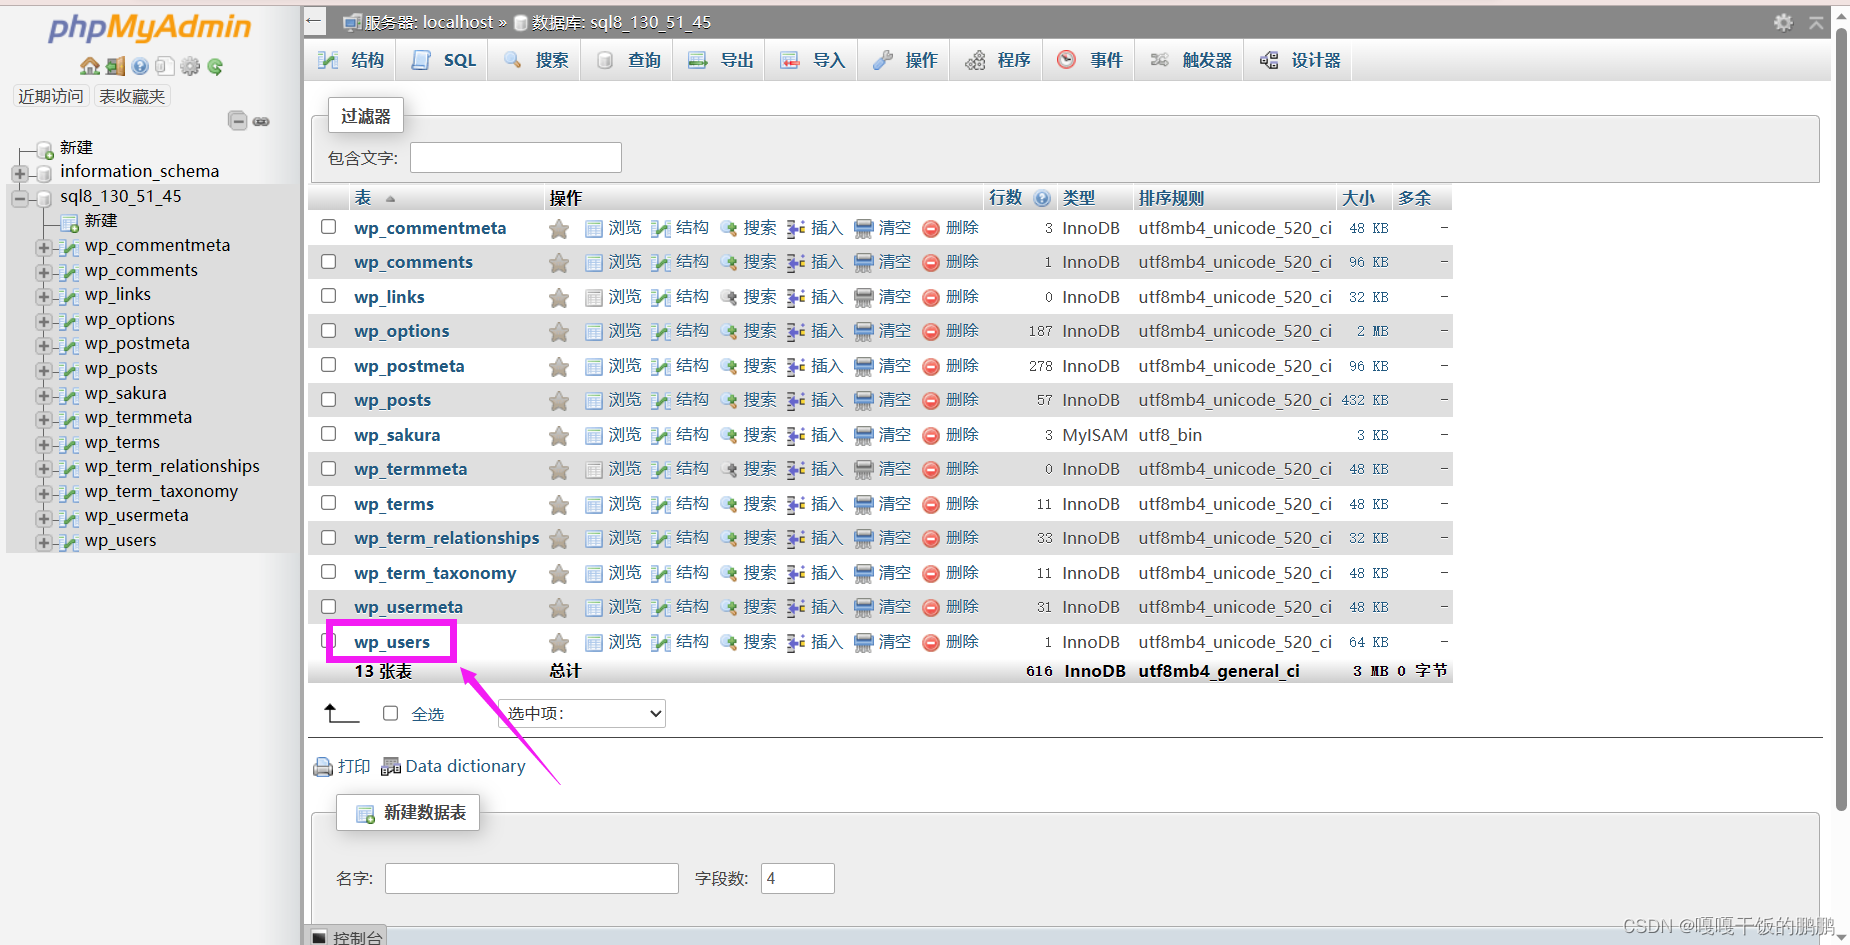Screen dimensions: 1850x945
Task: Check the wp_options checkbox
Action: point(328,330)
